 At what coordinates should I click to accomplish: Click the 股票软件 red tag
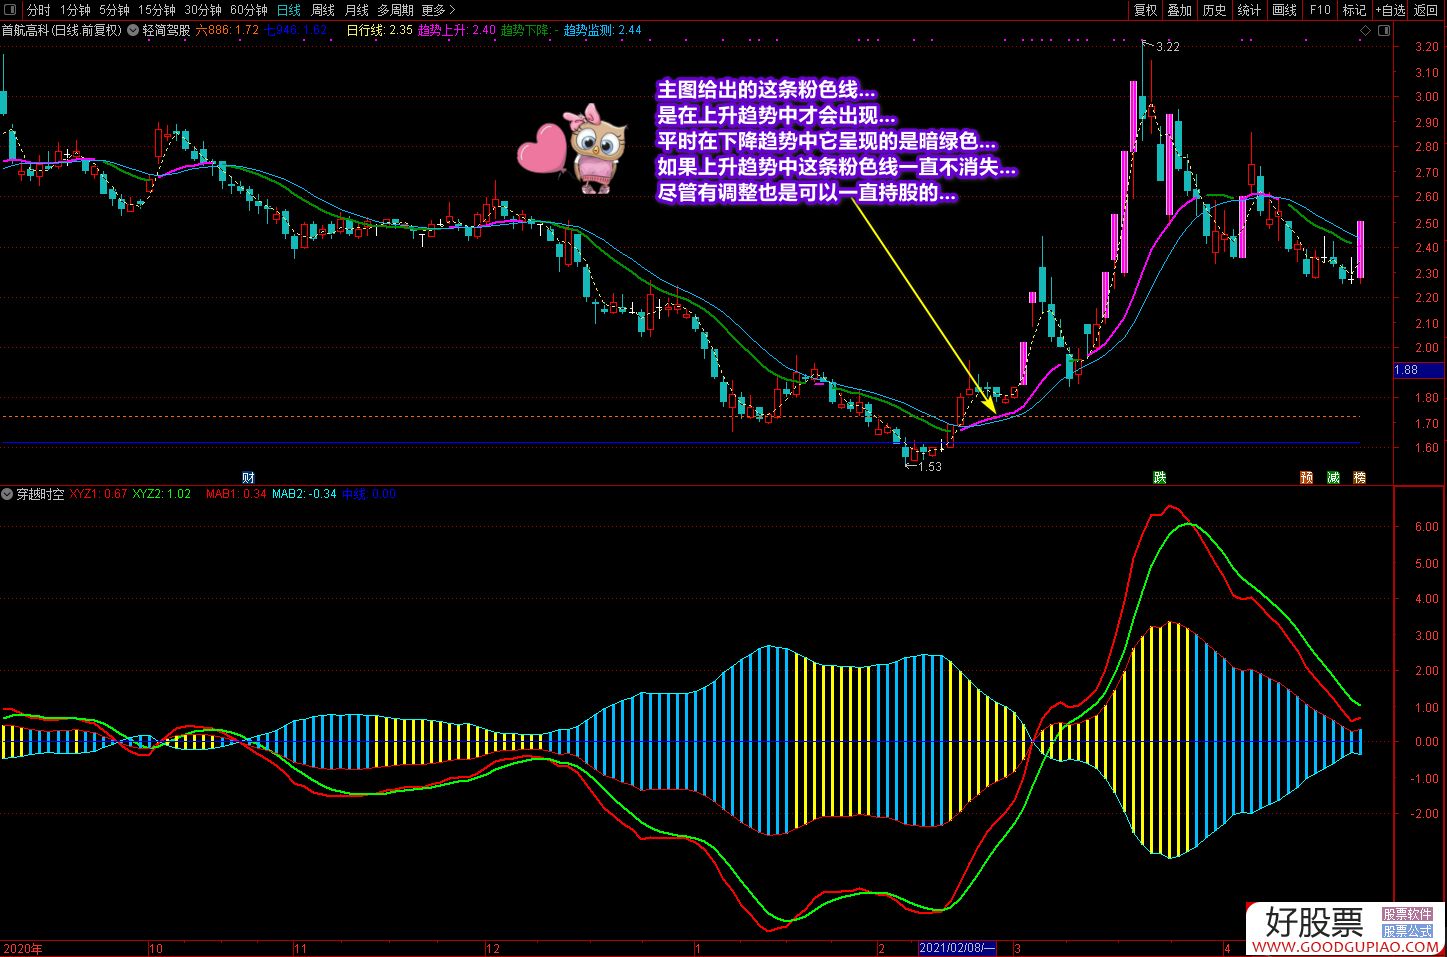pos(1407,914)
